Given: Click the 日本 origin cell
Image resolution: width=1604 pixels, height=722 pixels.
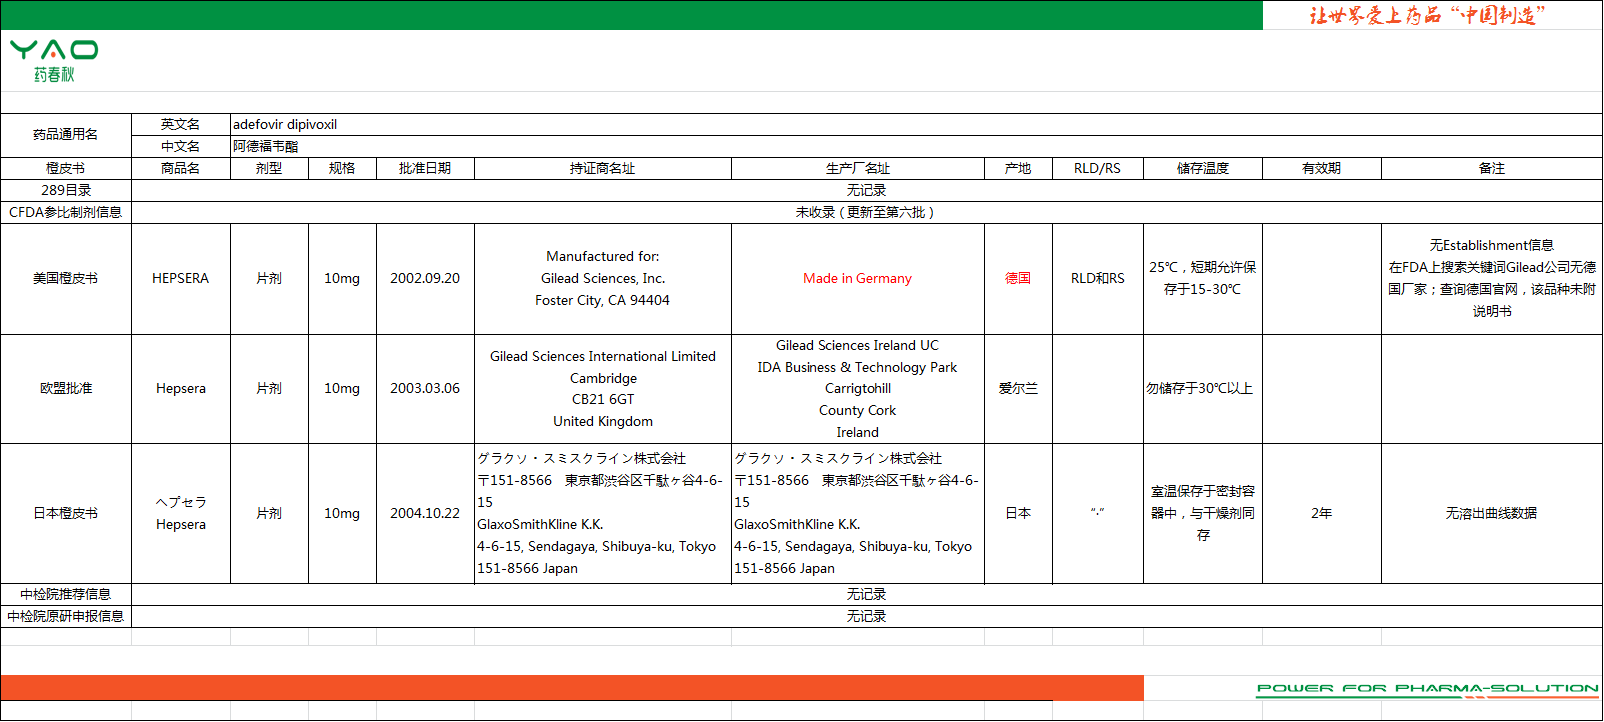Looking at the screenshot, I should [1018, 514].
